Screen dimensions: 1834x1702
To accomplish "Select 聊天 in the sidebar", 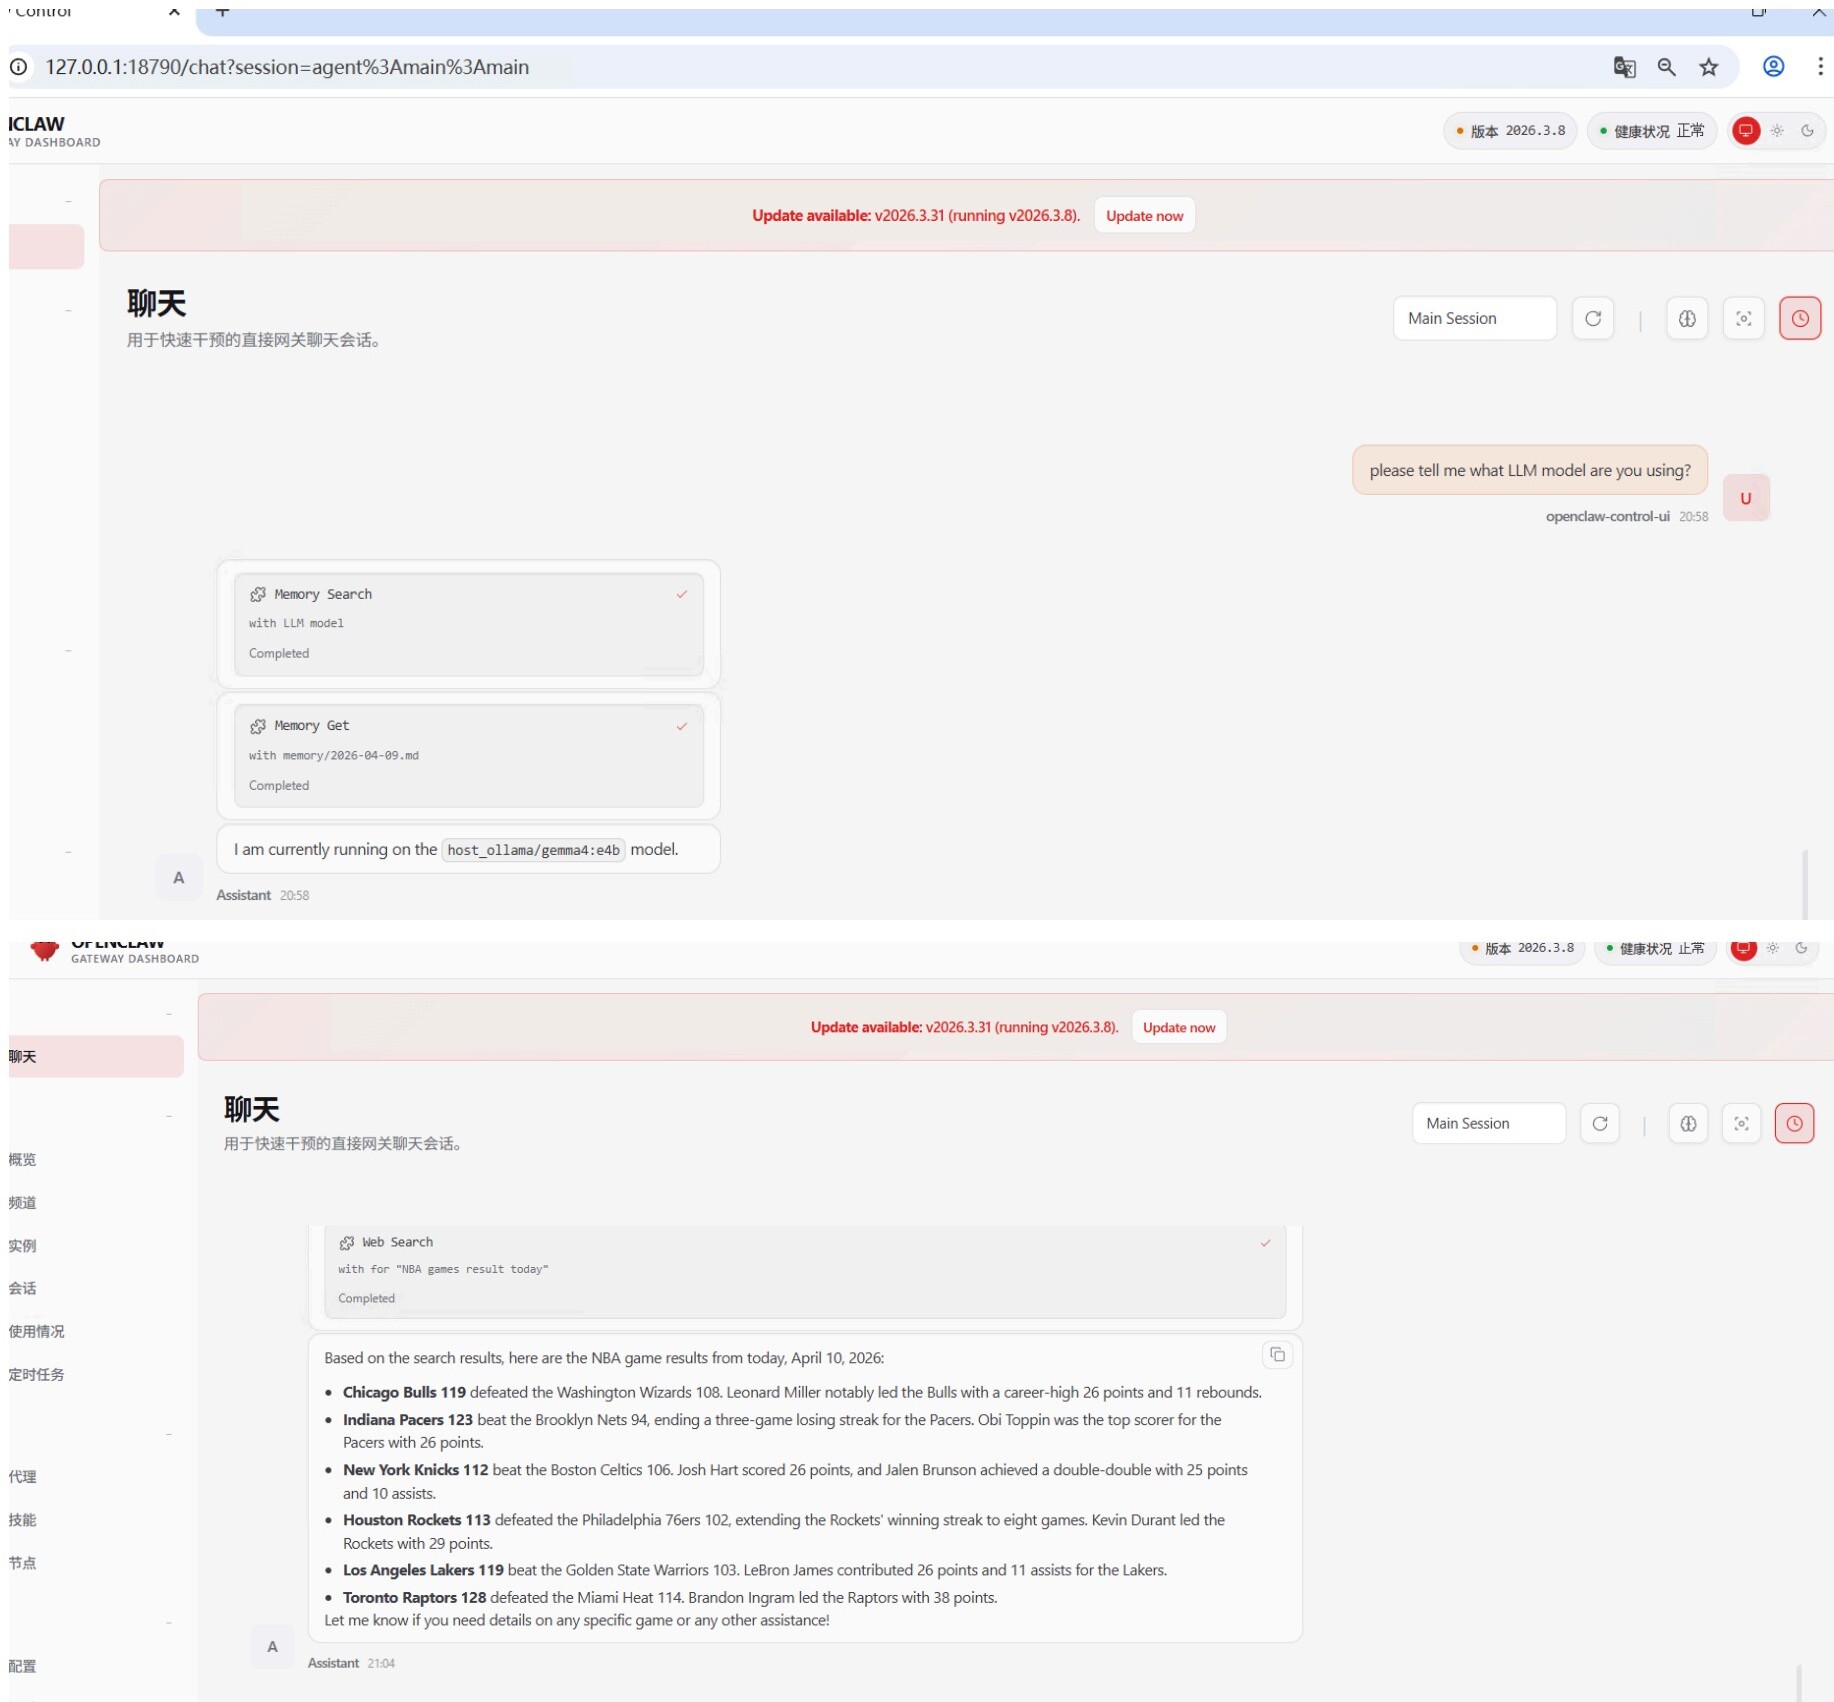I will coord(22,1056).
